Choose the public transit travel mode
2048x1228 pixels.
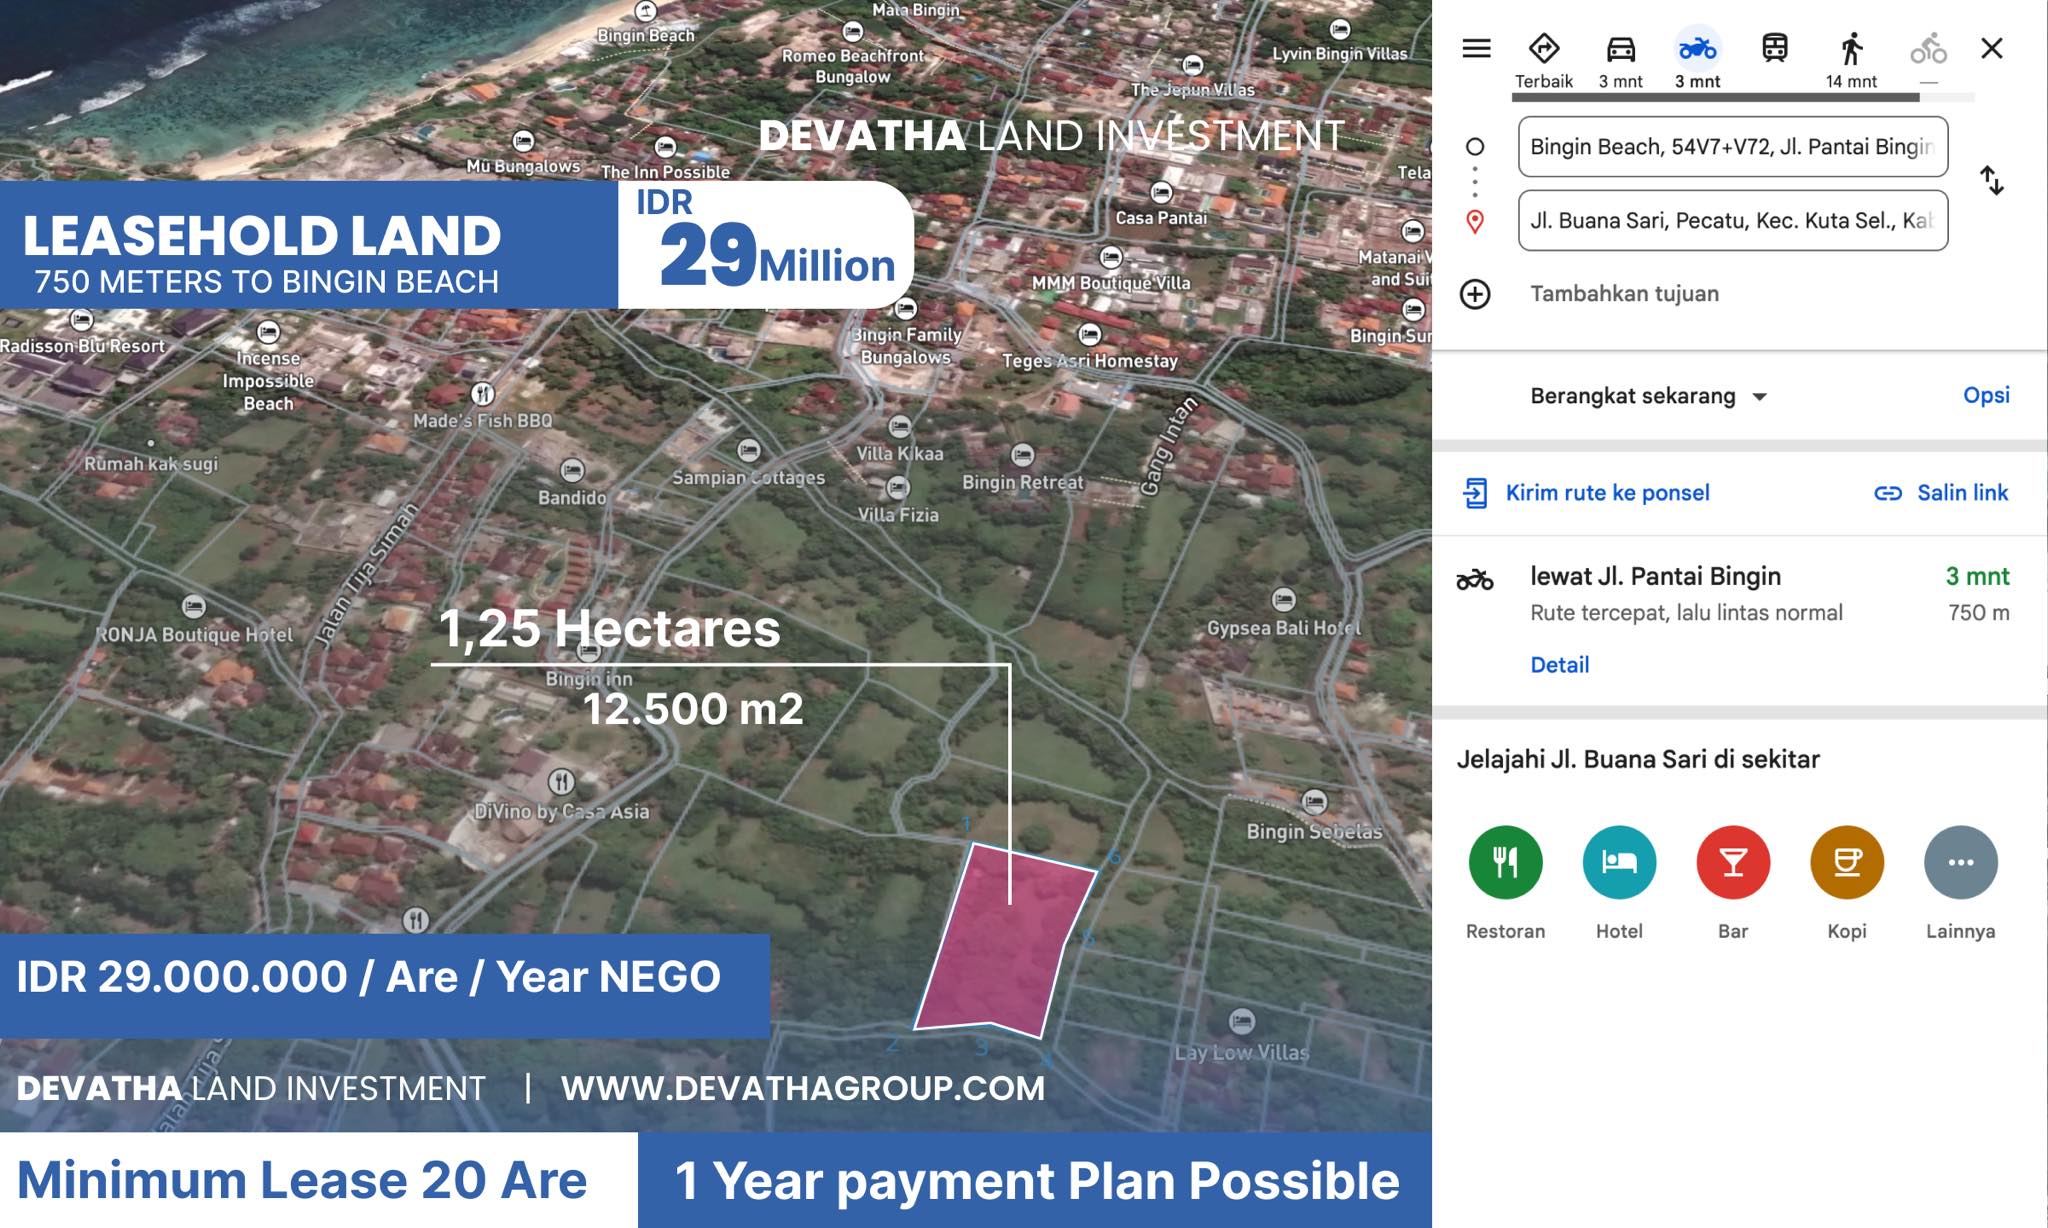point(1774,48)
